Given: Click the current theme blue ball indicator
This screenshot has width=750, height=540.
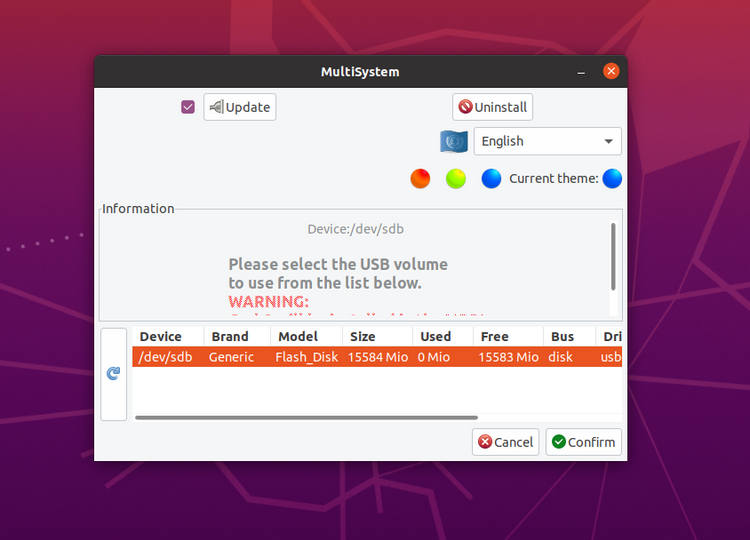Looking at the screenshot, I should pos(612,179).
